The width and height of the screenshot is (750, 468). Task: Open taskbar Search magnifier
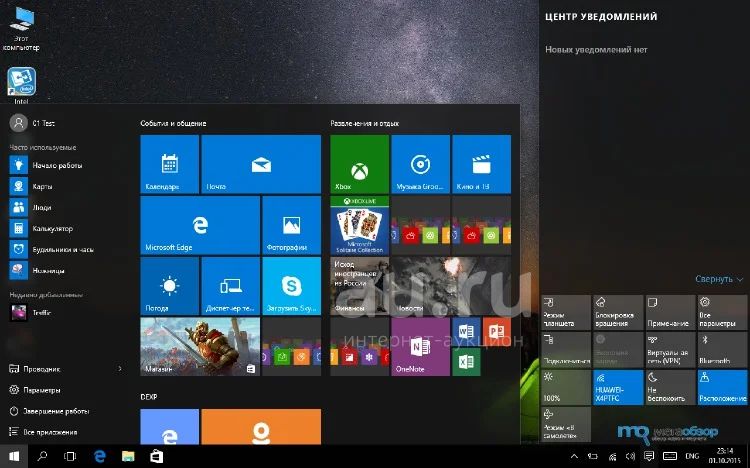[42, 456]
